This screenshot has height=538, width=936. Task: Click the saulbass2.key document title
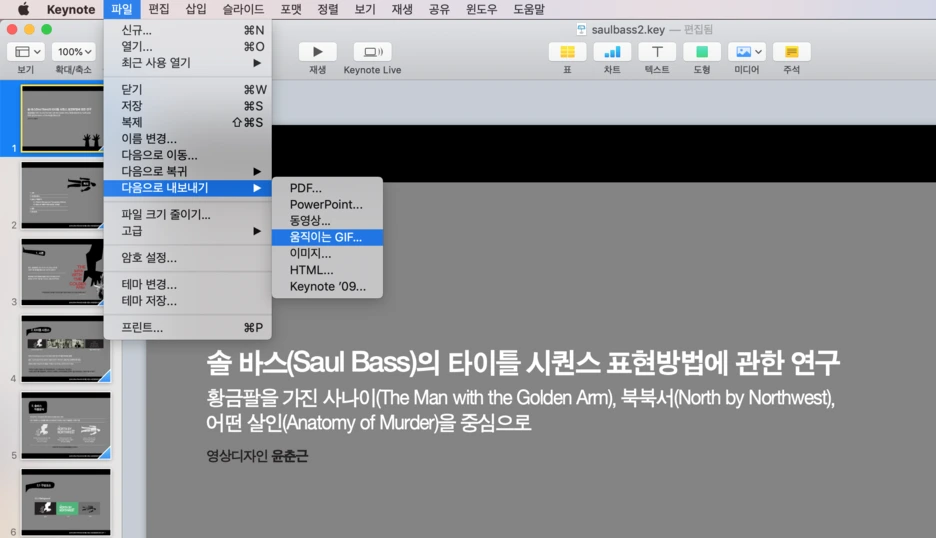coord(628,30)
